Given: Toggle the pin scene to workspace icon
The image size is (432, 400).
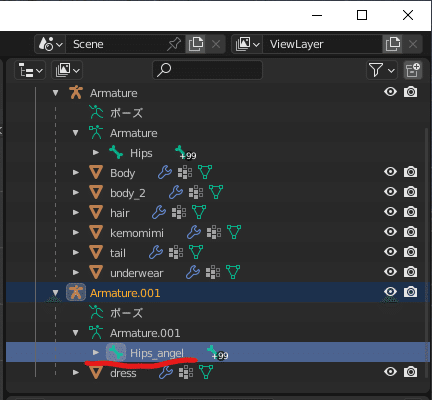Looking at the screenshot, I should (x=174, y=44).
